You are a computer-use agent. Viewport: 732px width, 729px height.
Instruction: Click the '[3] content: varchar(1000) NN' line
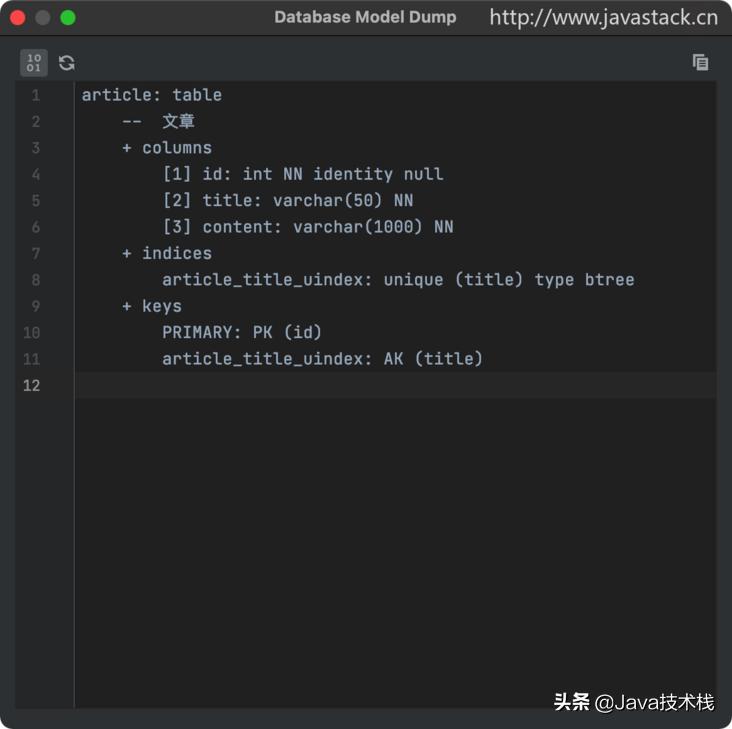308,227
